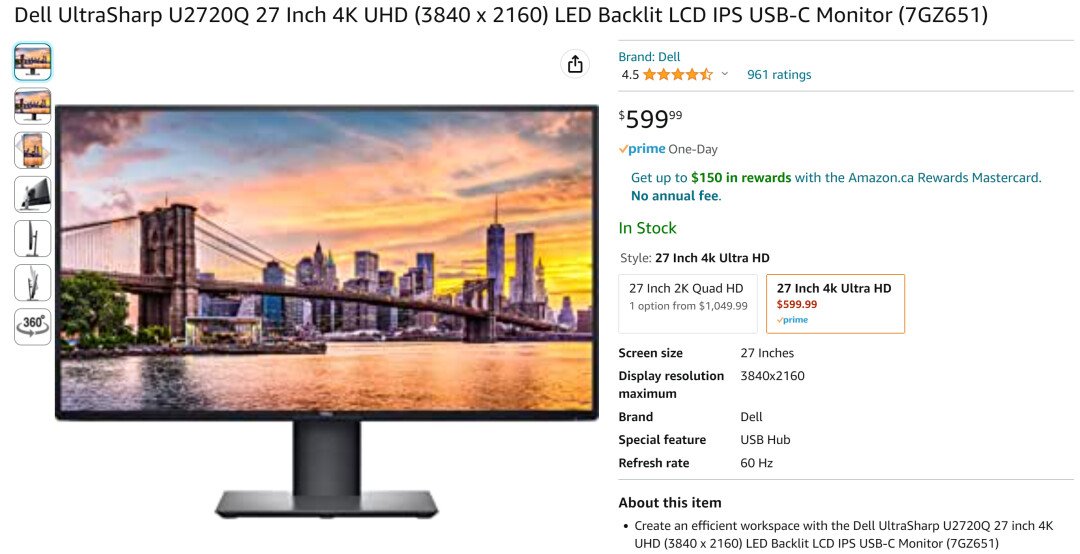Expand the star rating chevron dropdown

point(725,74)
